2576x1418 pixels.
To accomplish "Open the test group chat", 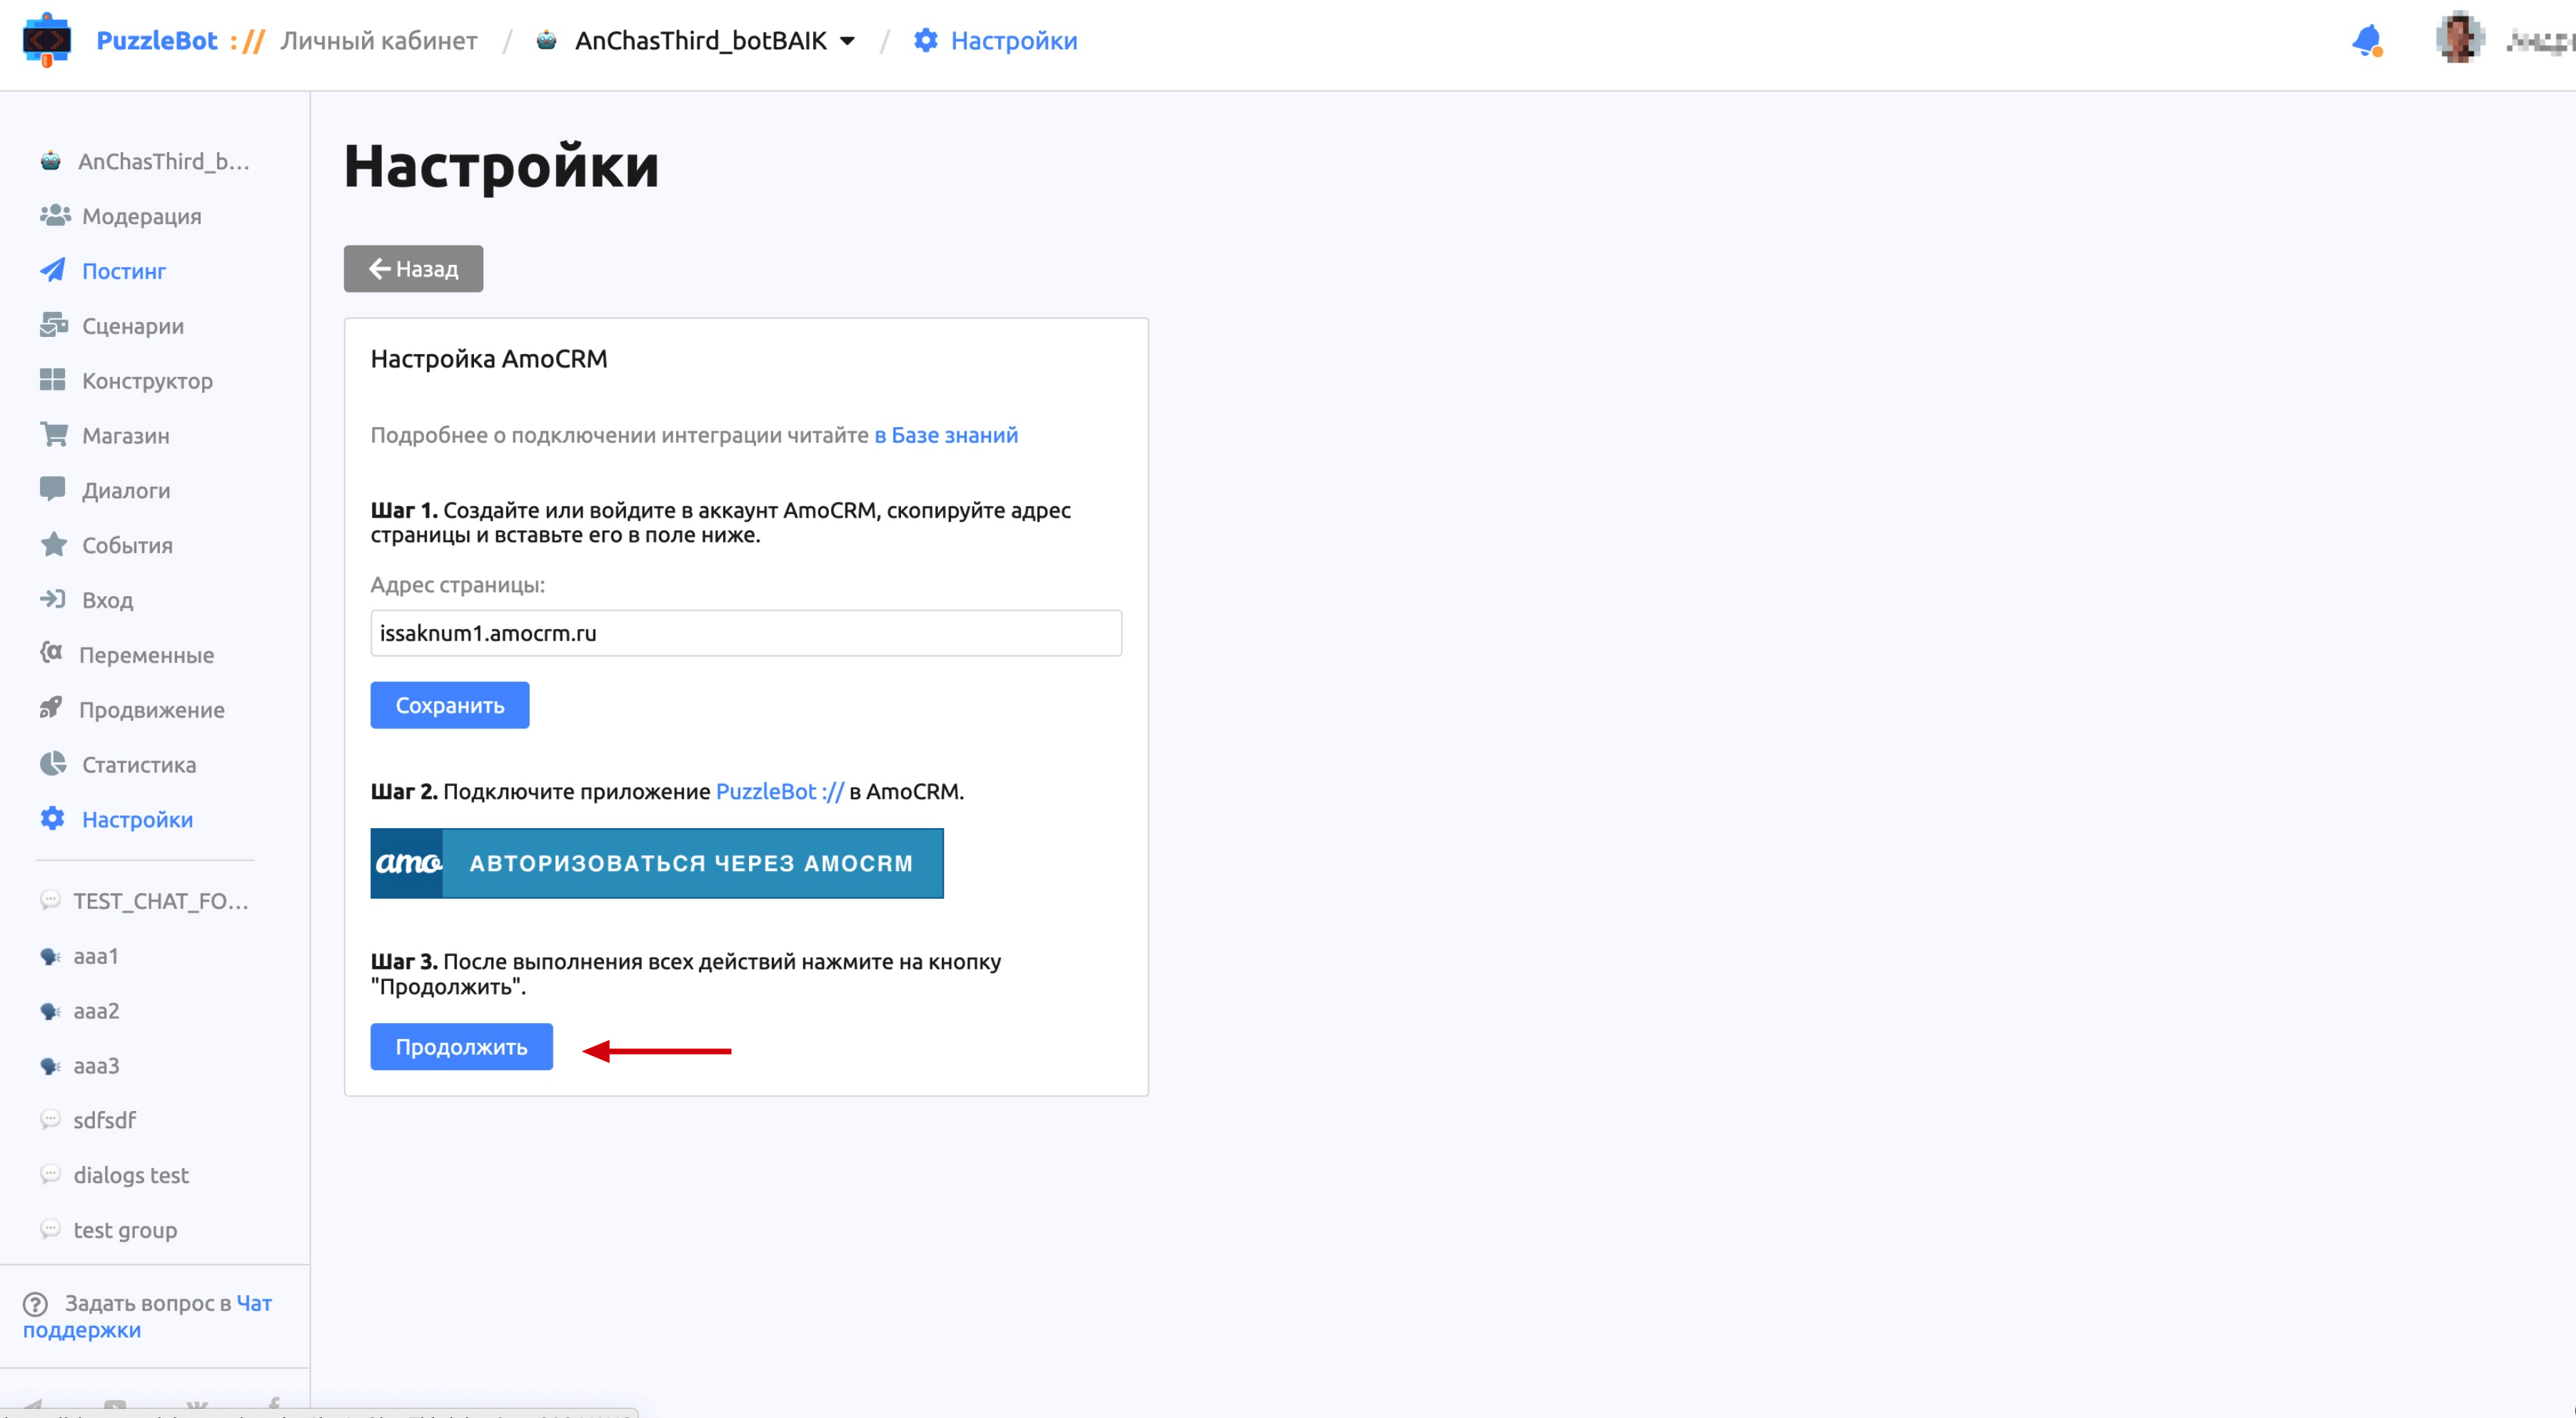I will point(125,1230).
